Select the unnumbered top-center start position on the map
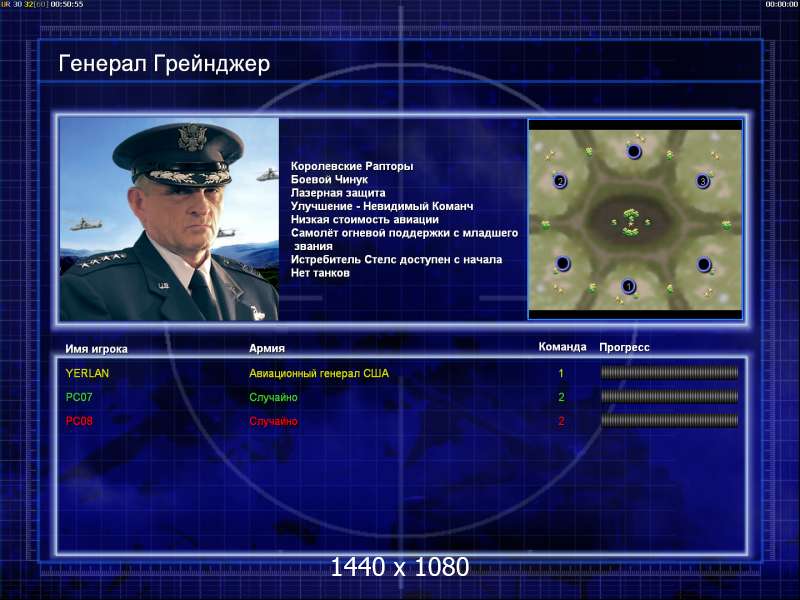The width and height of the screenshot is (800, 600). pos(634,152)
